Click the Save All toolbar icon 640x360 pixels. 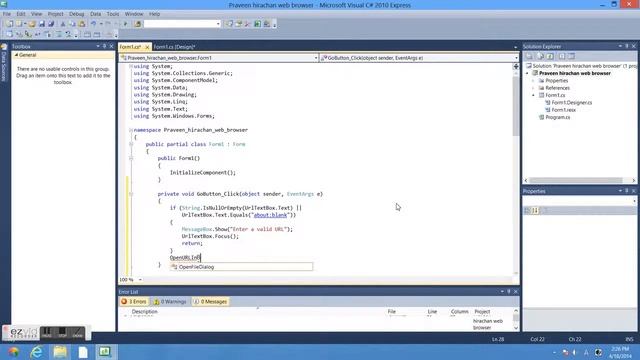coord(51,24)
